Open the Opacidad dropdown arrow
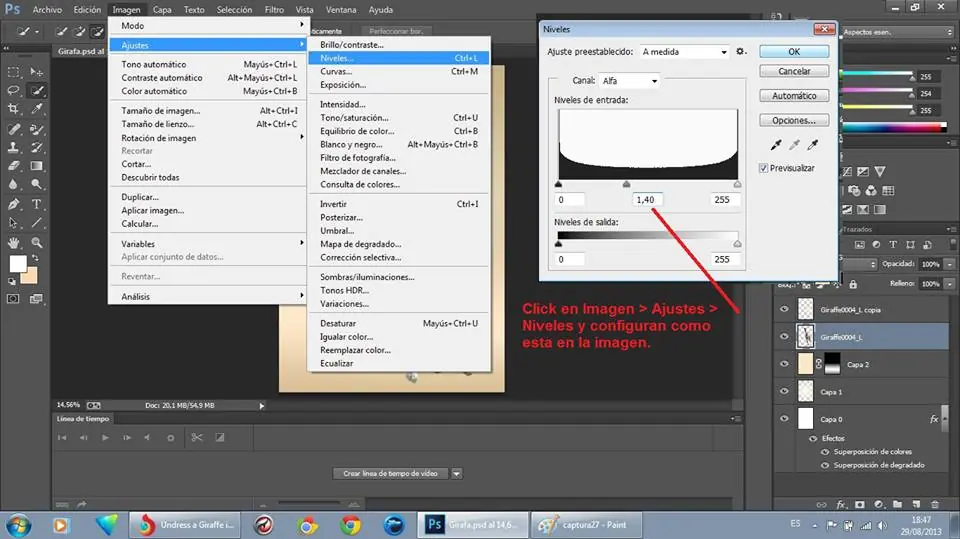This screenshot has width=960, height=539. (x=950, y=264)
